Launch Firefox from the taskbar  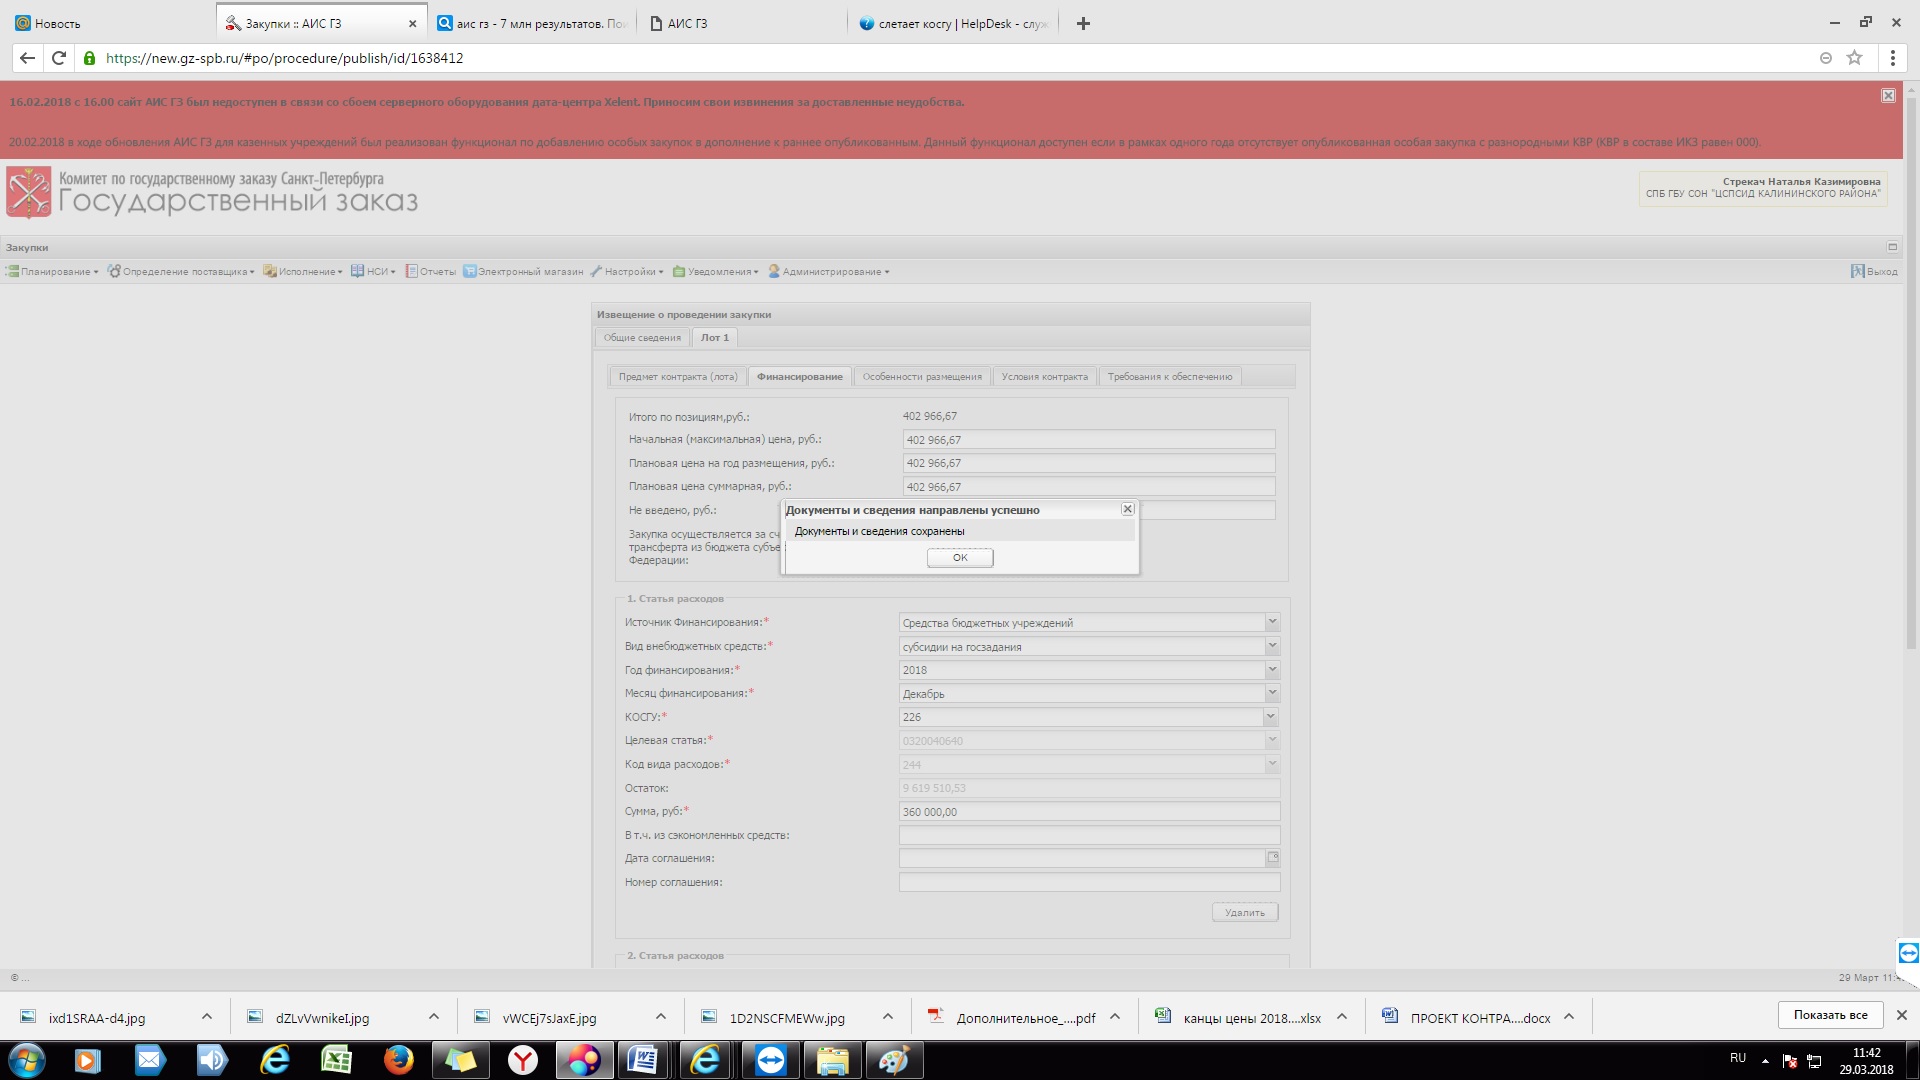coord(398,1060)
